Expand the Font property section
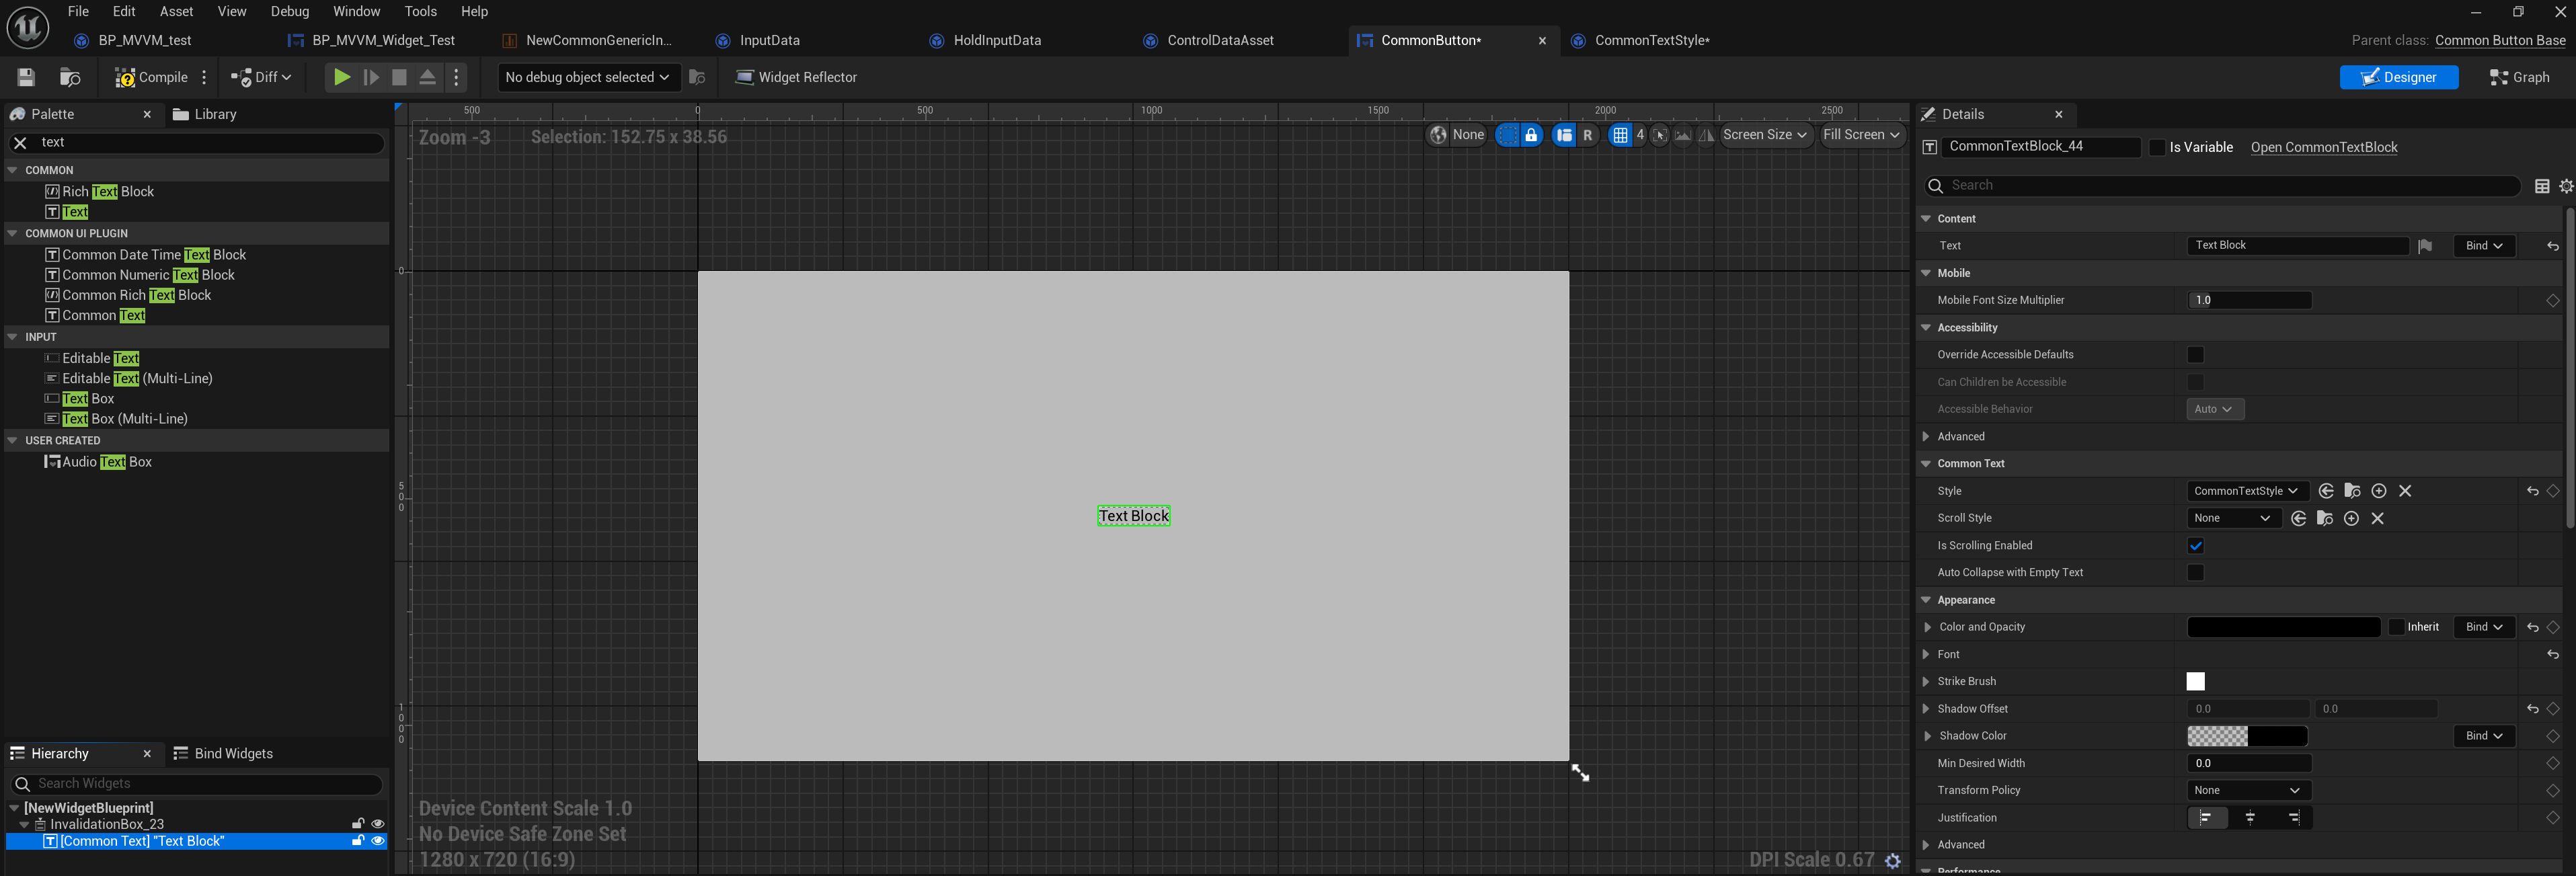The width and height of the screenshot is (2576, 876). point(1926,654)
